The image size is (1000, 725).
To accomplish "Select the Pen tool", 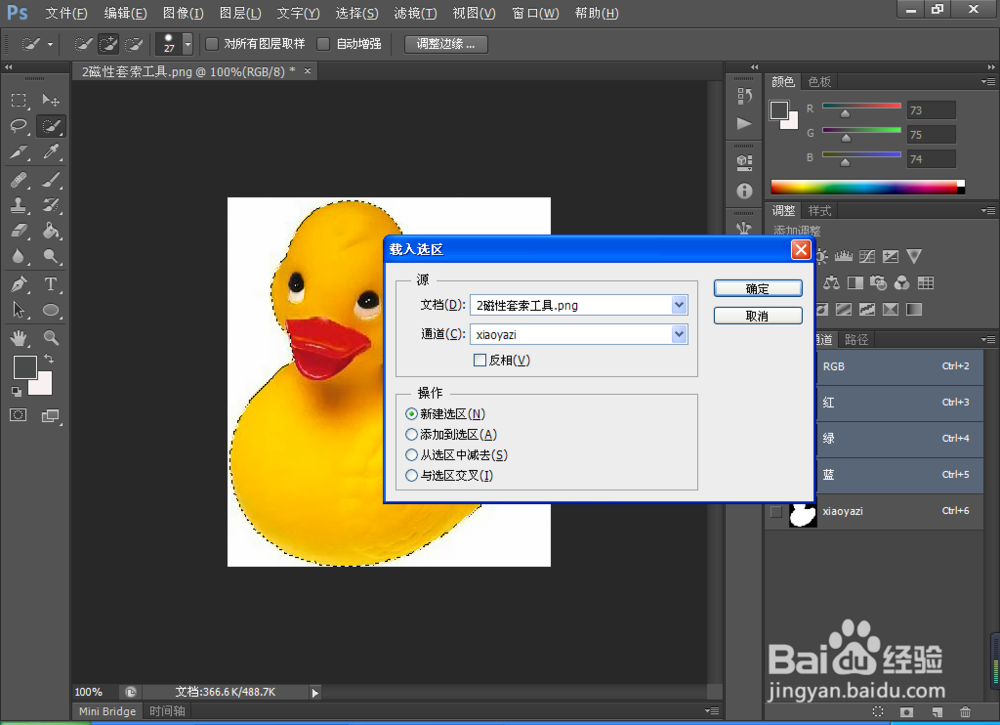I will [18, 284].
